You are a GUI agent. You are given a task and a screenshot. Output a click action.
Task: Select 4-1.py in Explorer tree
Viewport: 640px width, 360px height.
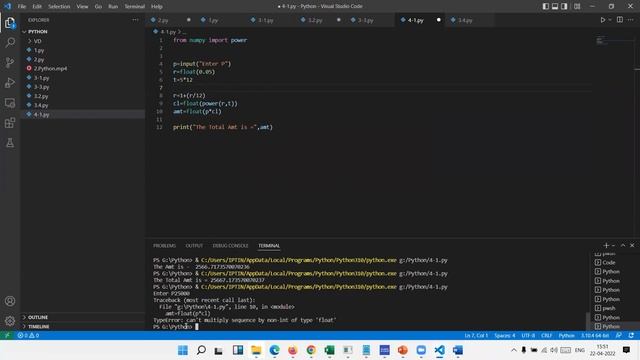coord(83,115)
